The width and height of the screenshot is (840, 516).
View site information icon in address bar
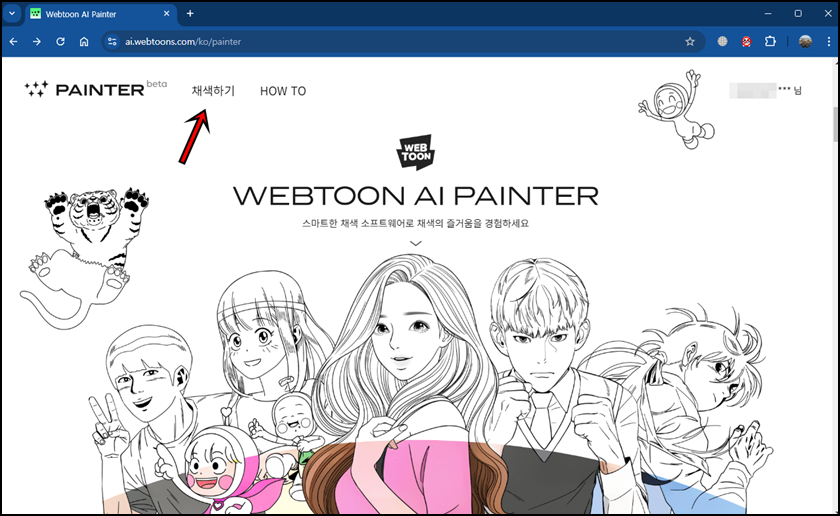pos(112,42)
